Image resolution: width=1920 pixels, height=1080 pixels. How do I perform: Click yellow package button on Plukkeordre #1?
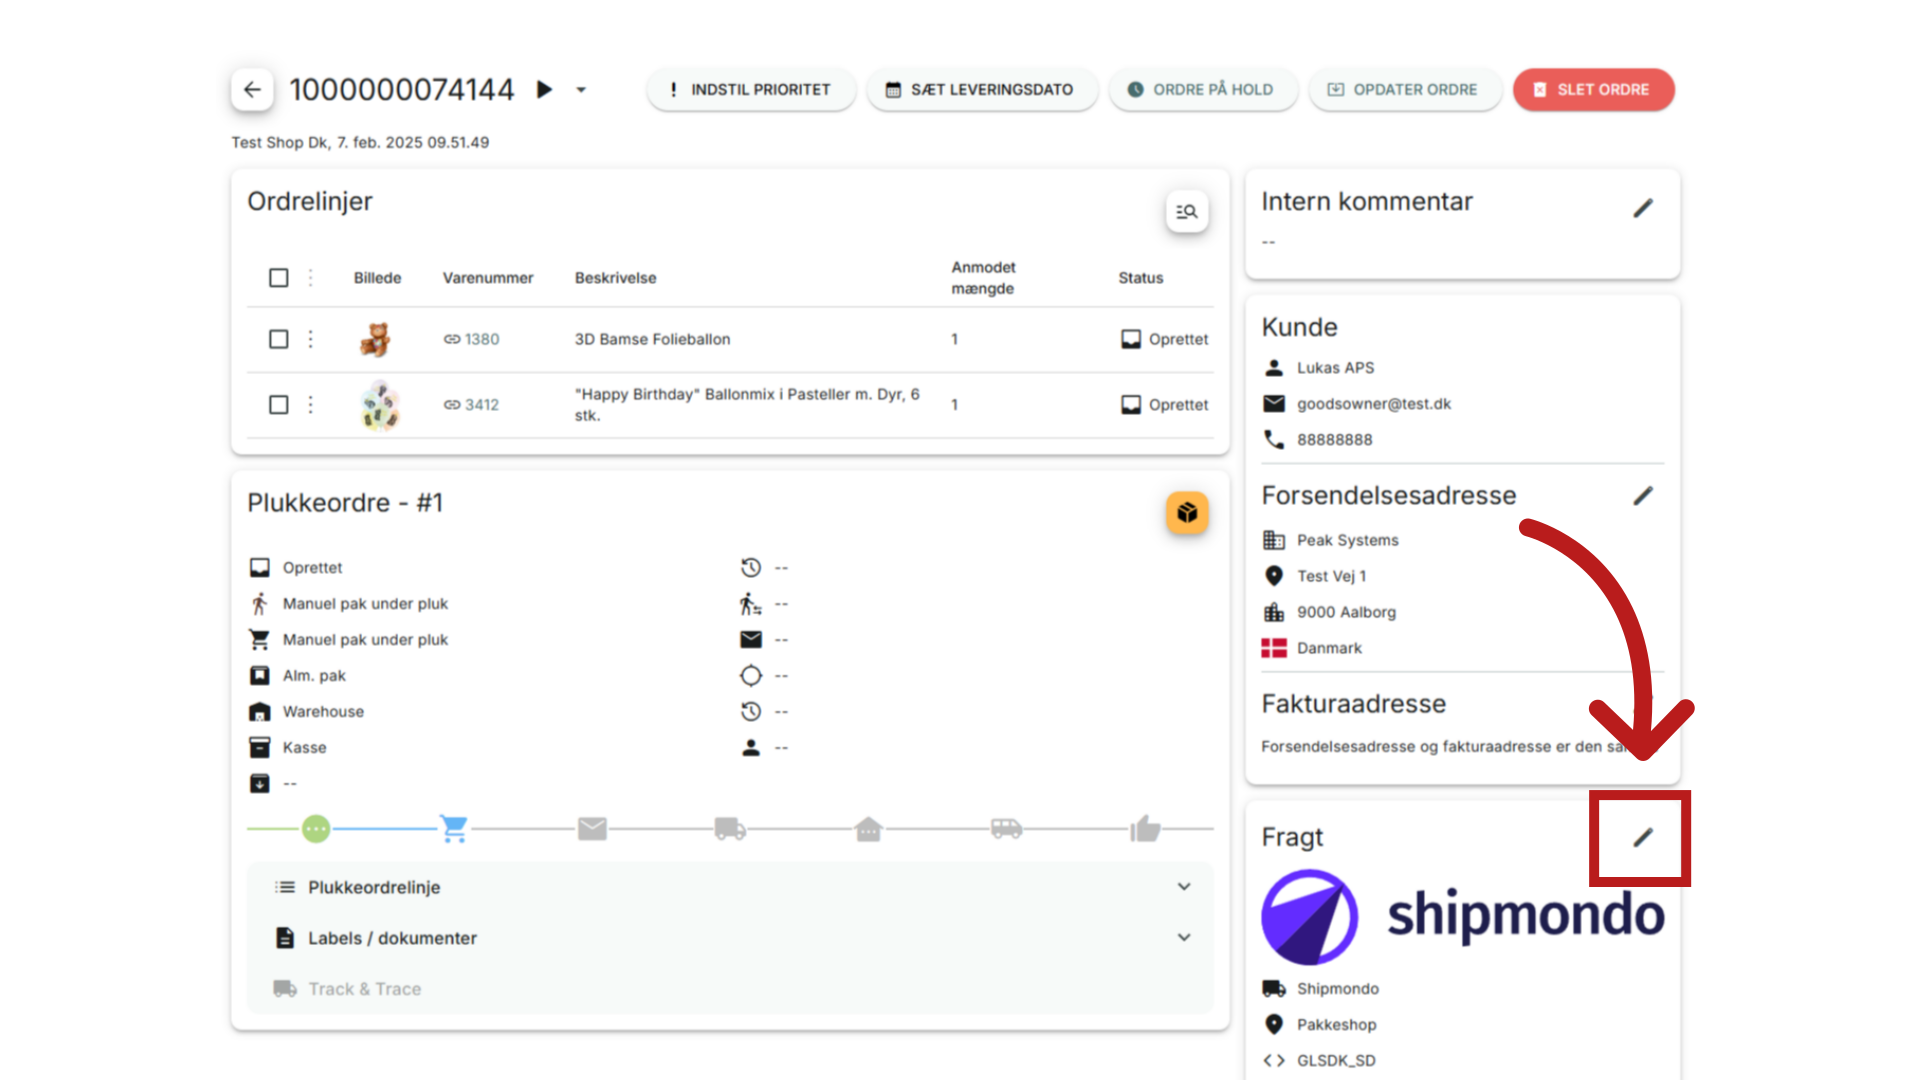click(x=1187, y=512)
